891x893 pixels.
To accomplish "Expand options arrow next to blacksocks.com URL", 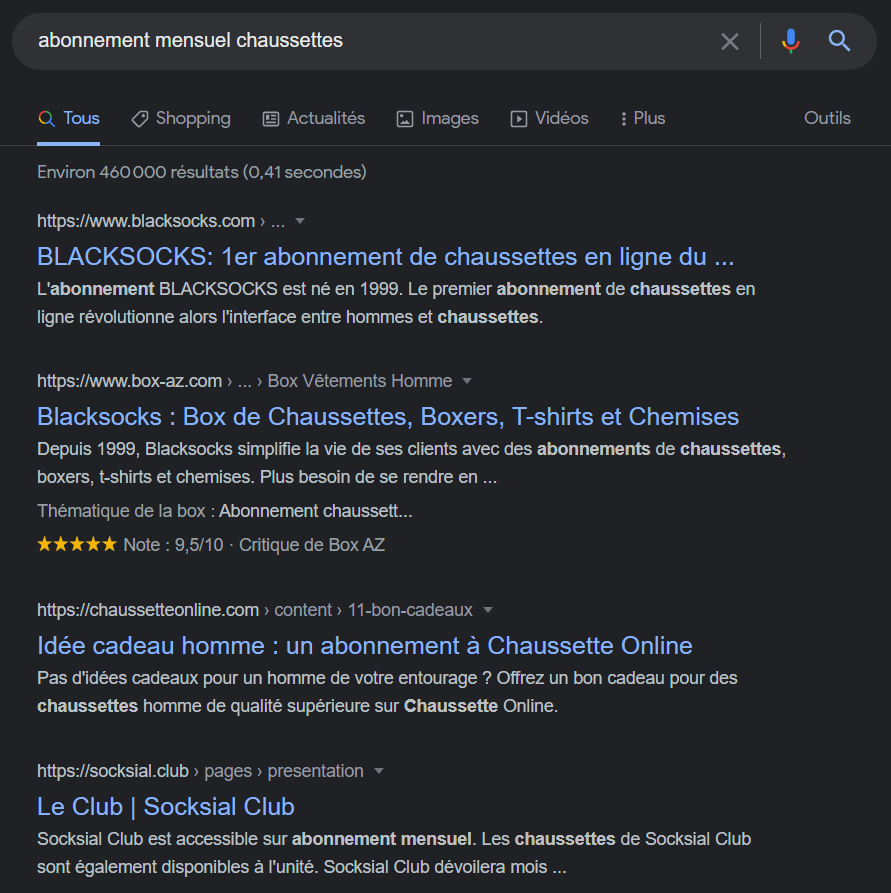I will (300, 221).
